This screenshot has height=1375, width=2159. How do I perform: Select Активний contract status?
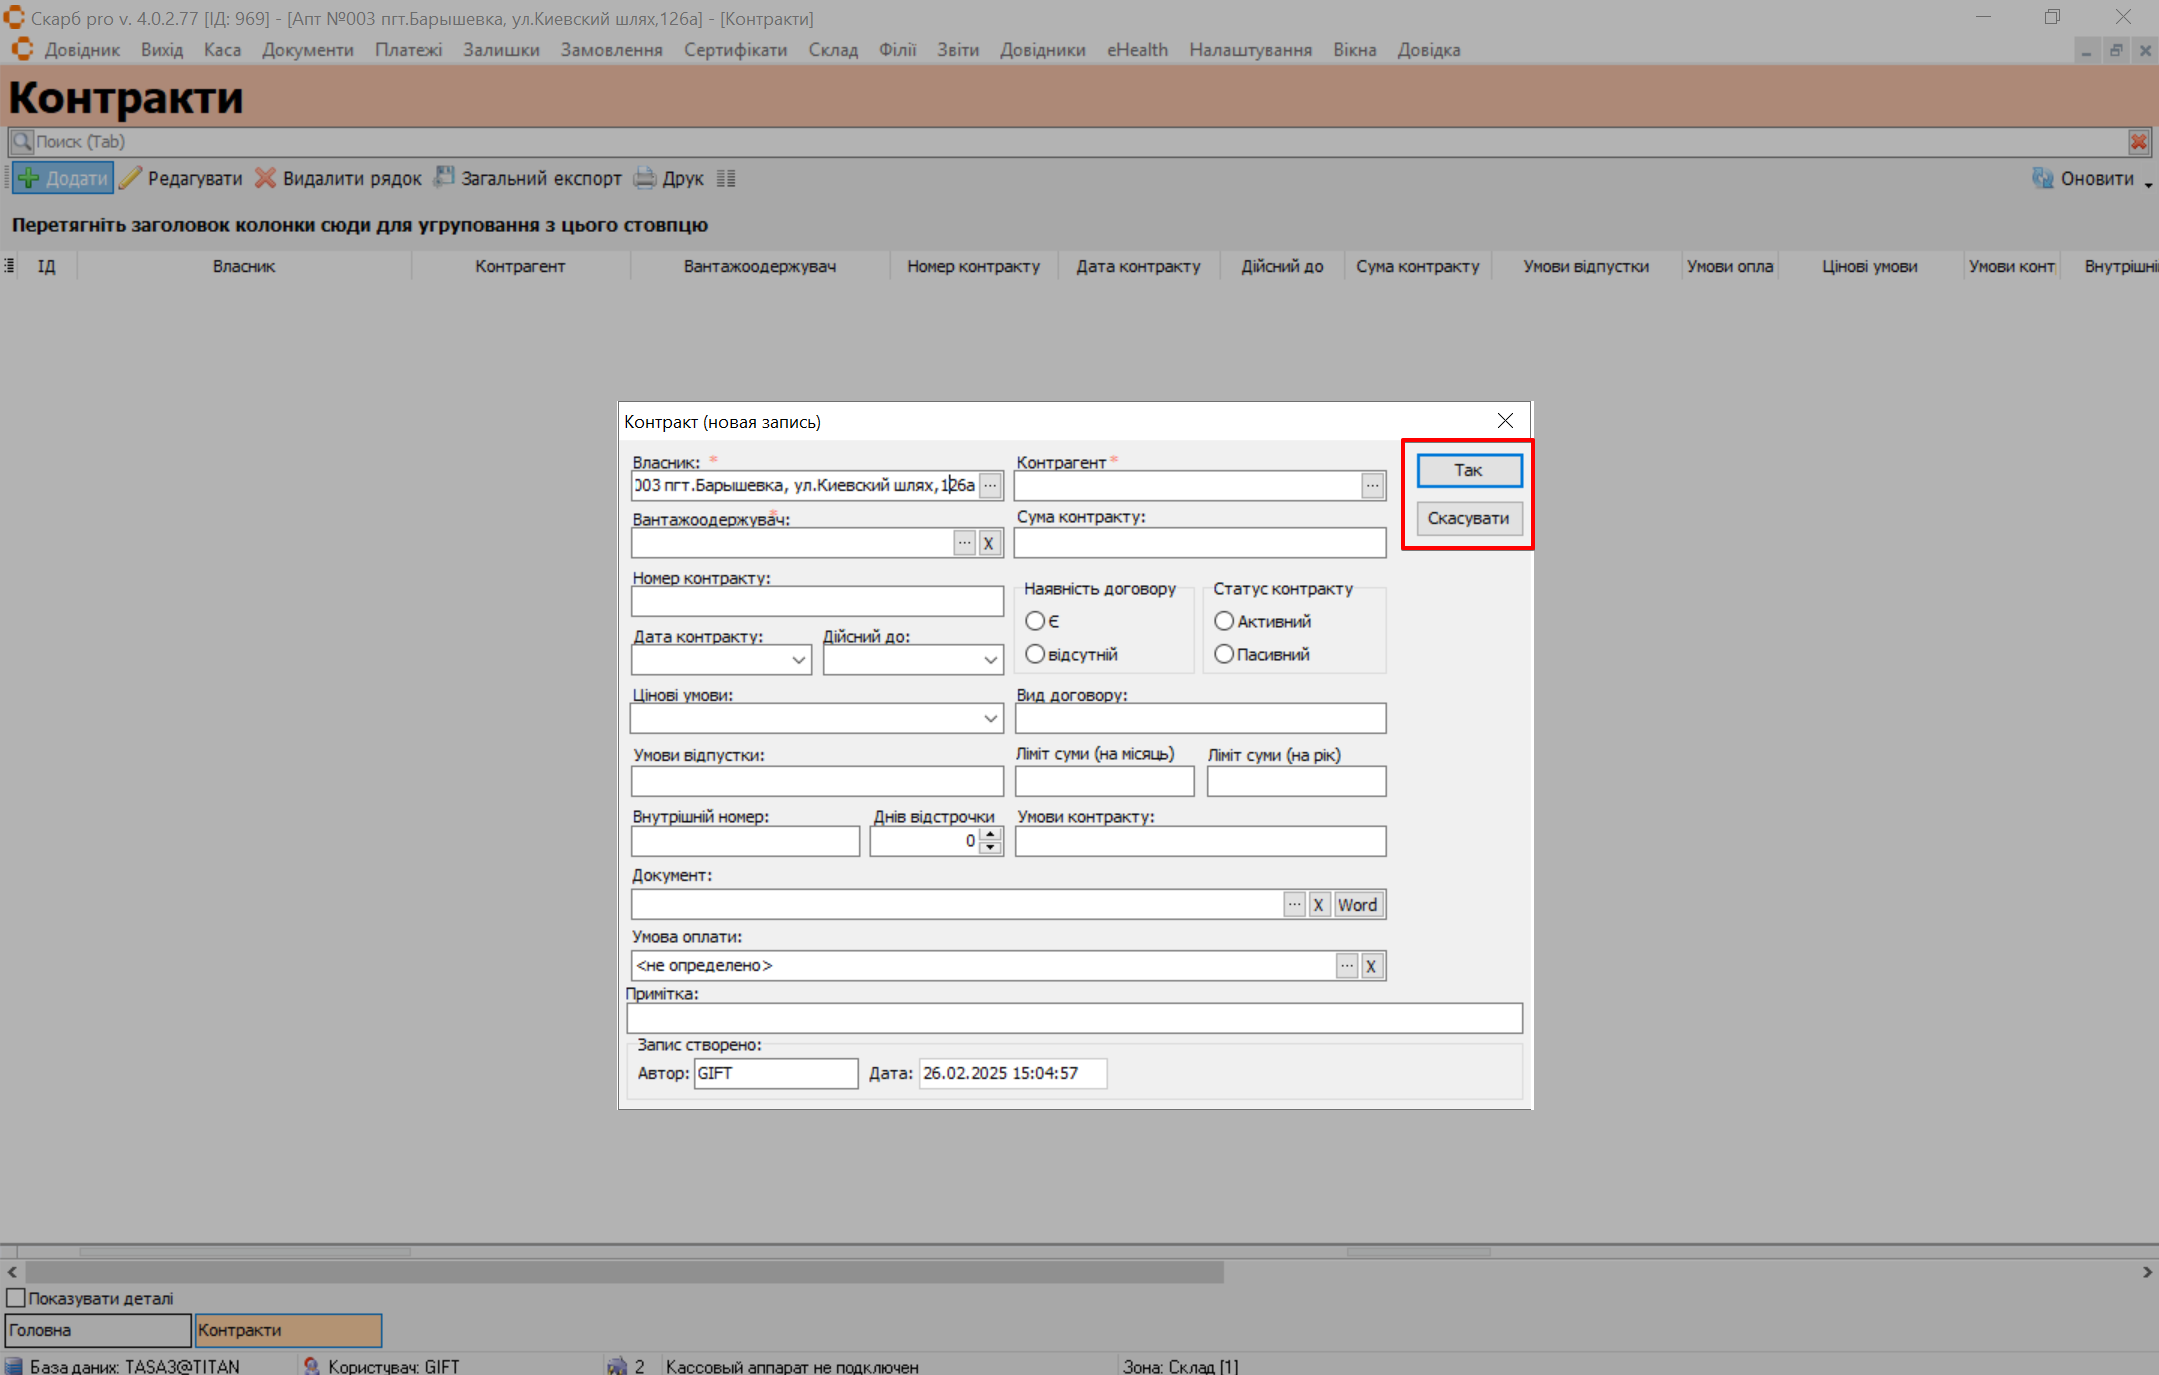tap(1224, 621)
